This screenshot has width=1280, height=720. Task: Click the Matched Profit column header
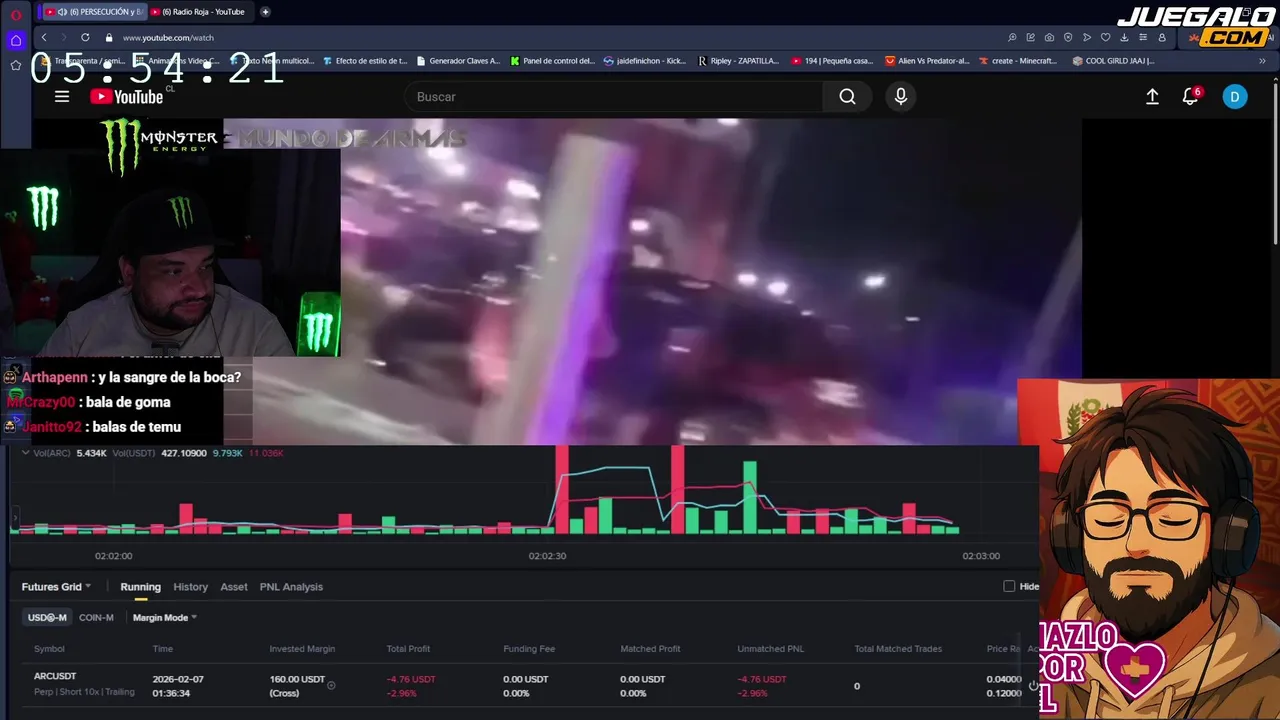pyautogui.click(x=650, y=649)
